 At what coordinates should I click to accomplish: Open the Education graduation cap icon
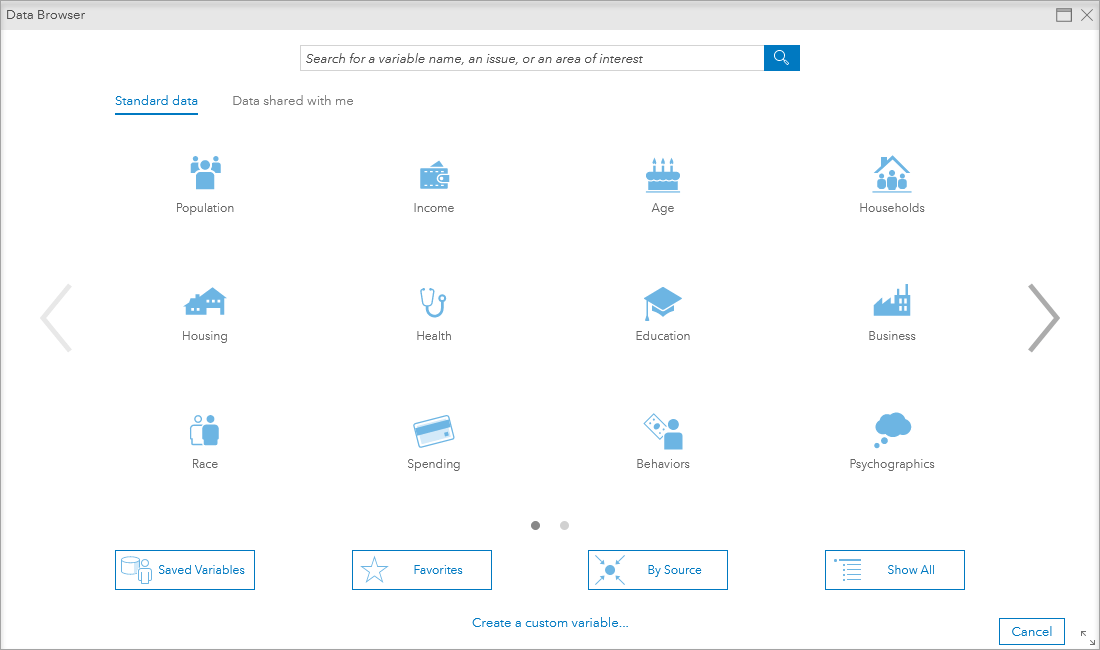click(662, 302)
